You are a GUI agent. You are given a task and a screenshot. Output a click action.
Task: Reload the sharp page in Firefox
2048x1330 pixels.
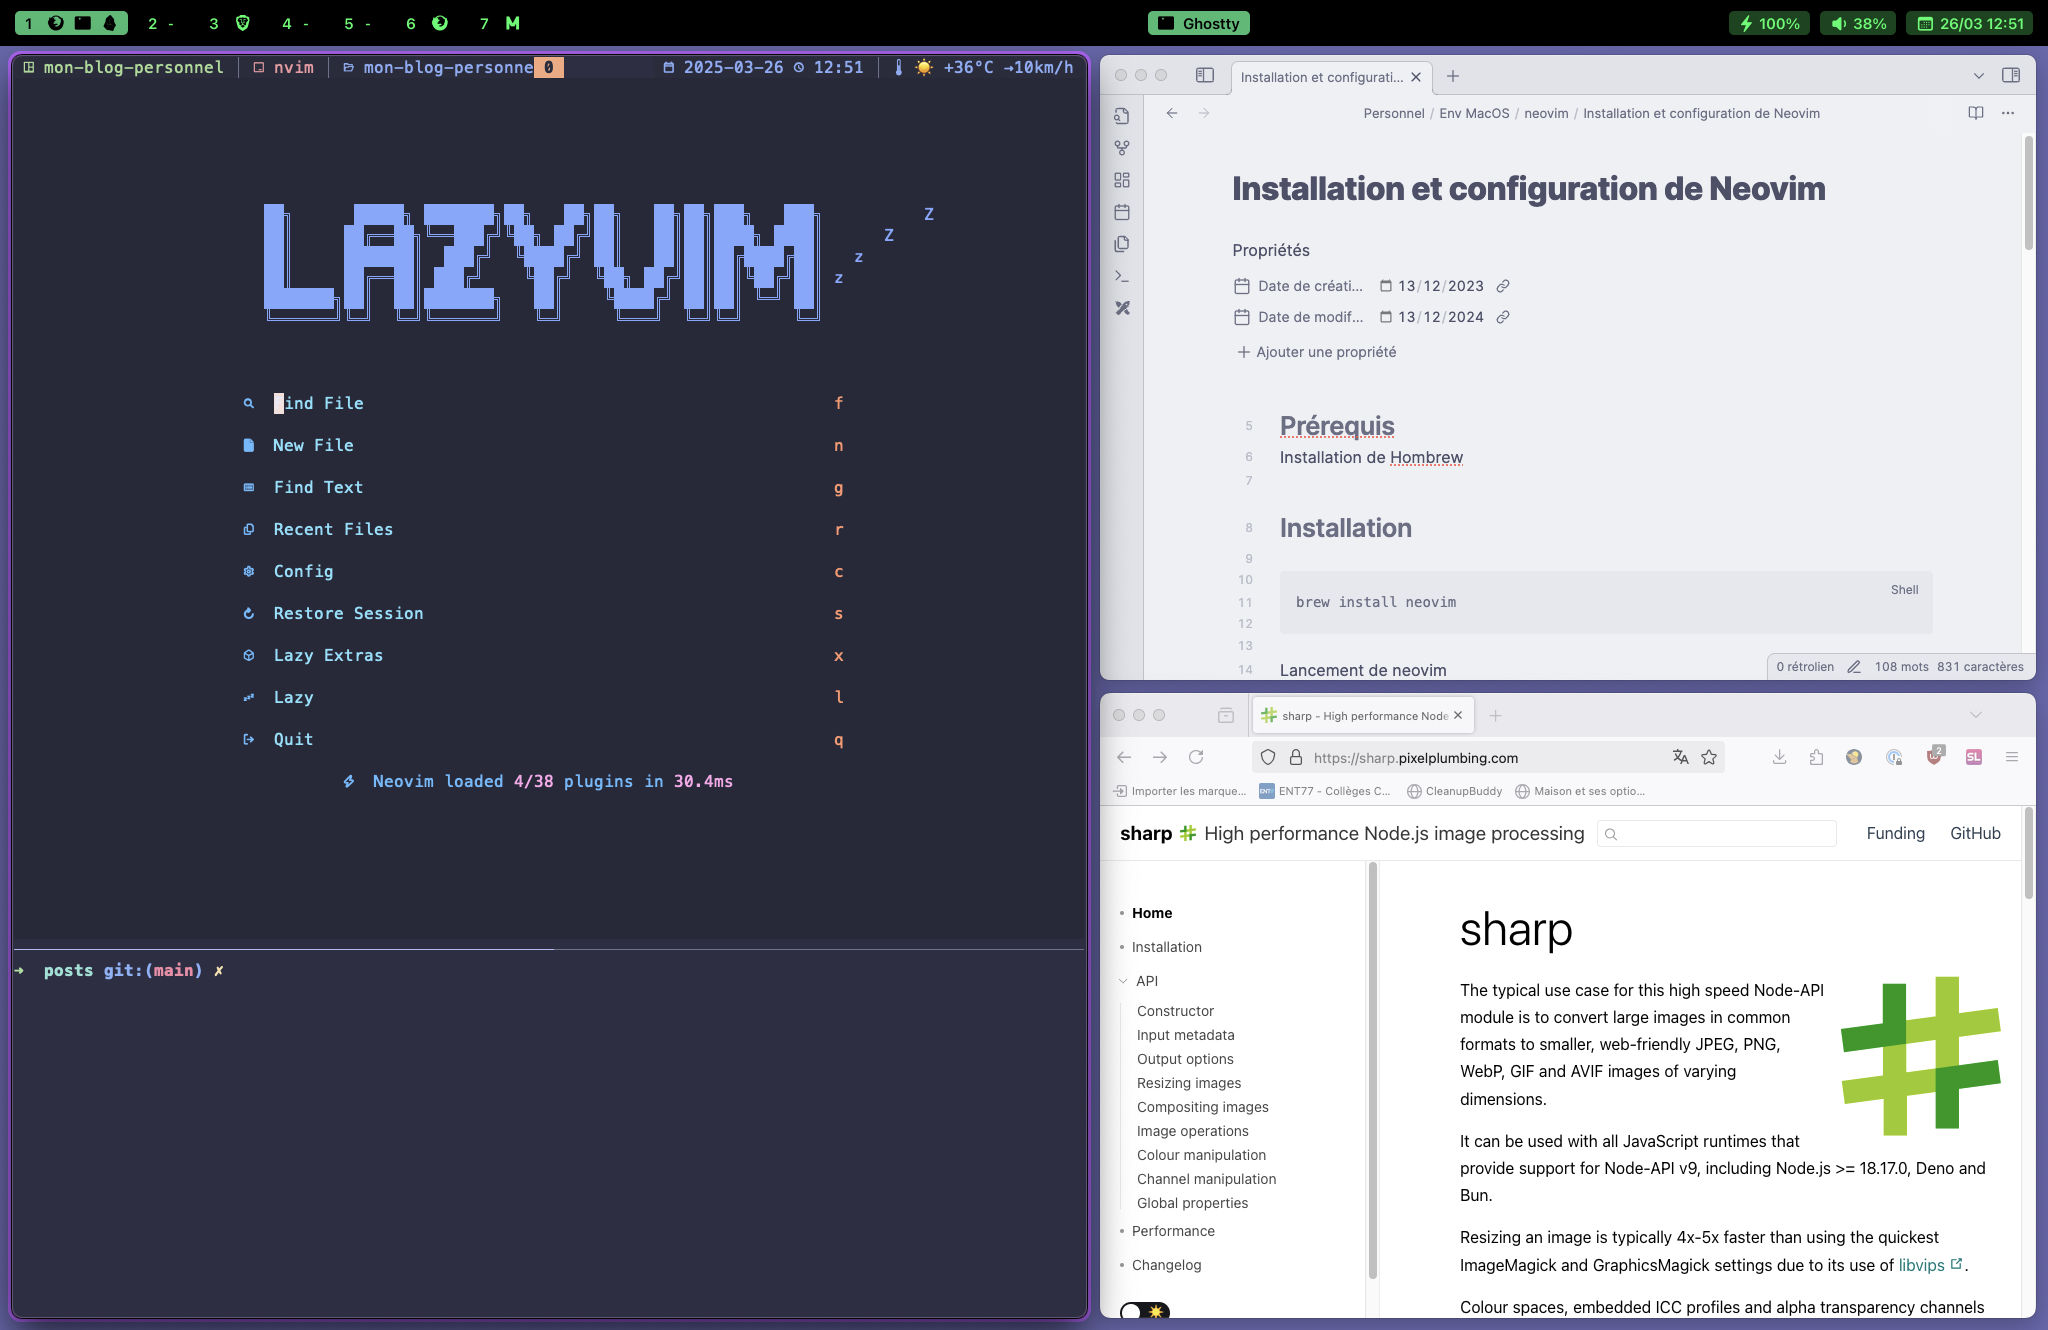[x=1196, y=757]
